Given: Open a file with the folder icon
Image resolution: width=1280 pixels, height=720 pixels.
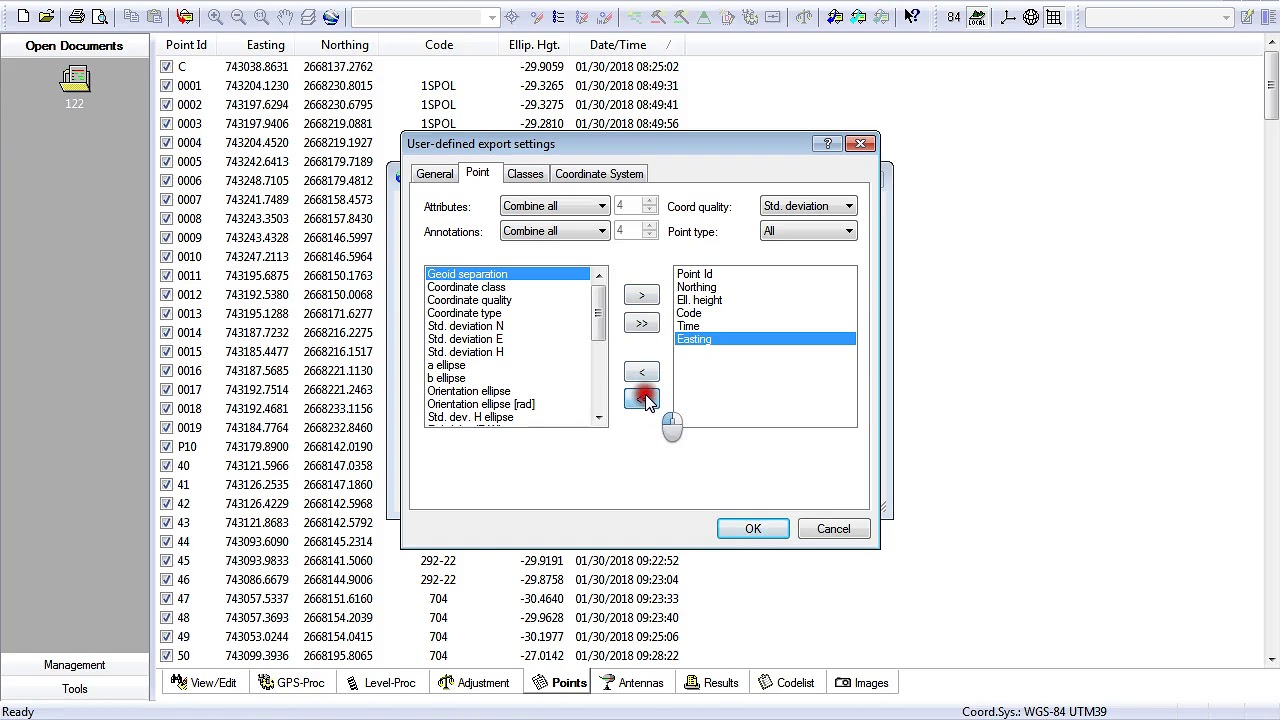Looking at the screenshot, I should coord(46,17).
